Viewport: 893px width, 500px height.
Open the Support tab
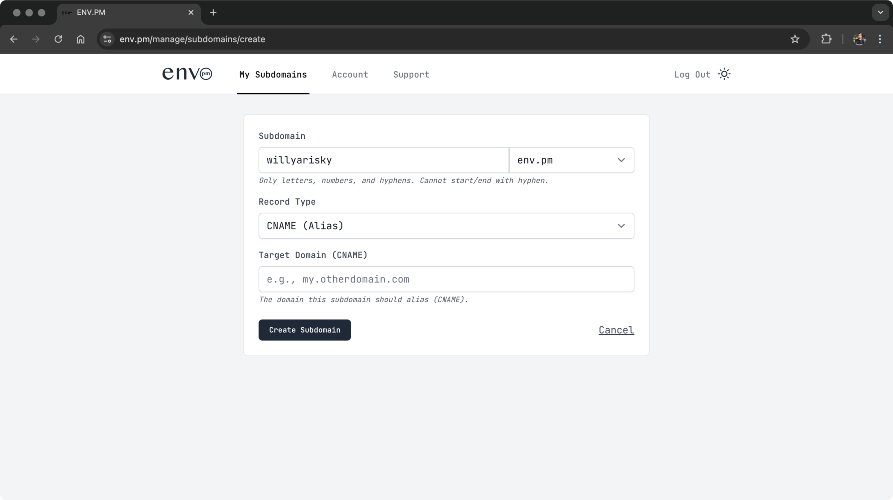click(x=411, y=75)
